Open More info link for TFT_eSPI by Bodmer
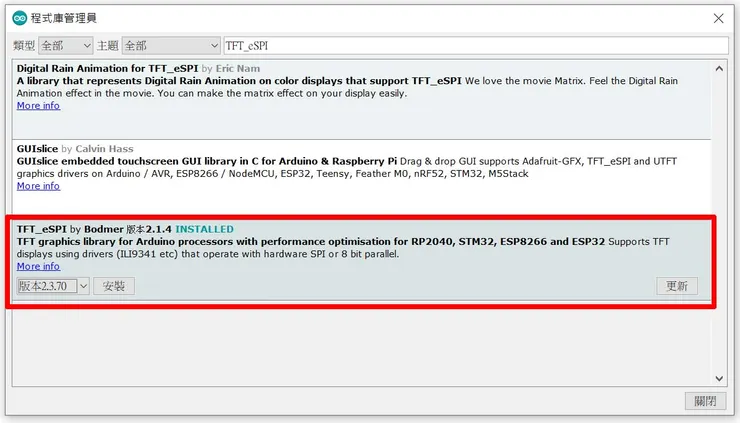This screenshot has height=423, width=740. pos(38,266)
